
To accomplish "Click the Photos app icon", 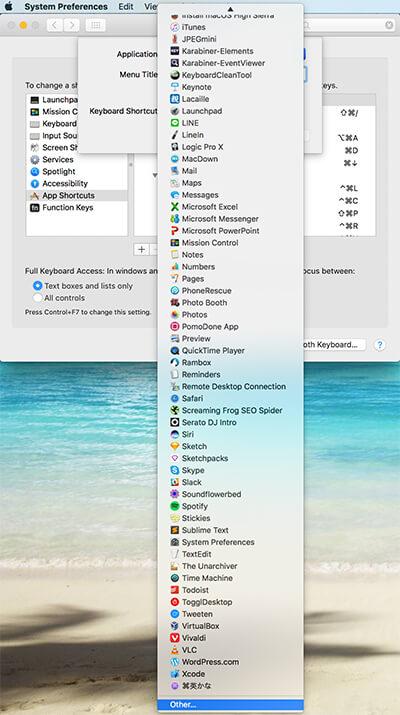I will pyautogui.click(x=174, y=315).
